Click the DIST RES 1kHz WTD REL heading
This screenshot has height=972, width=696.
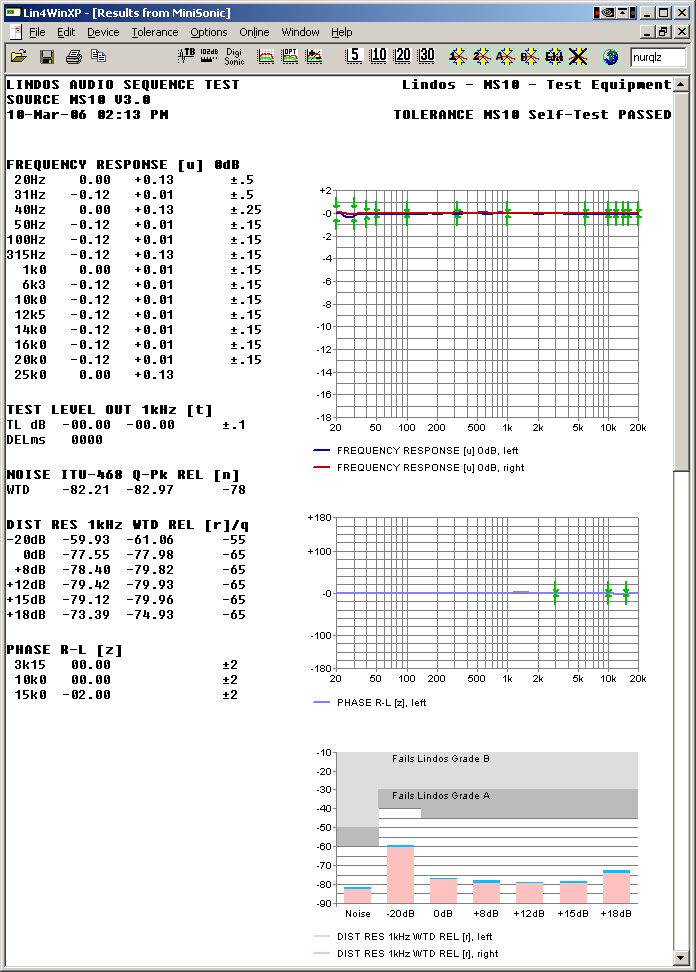coord(127,525)
